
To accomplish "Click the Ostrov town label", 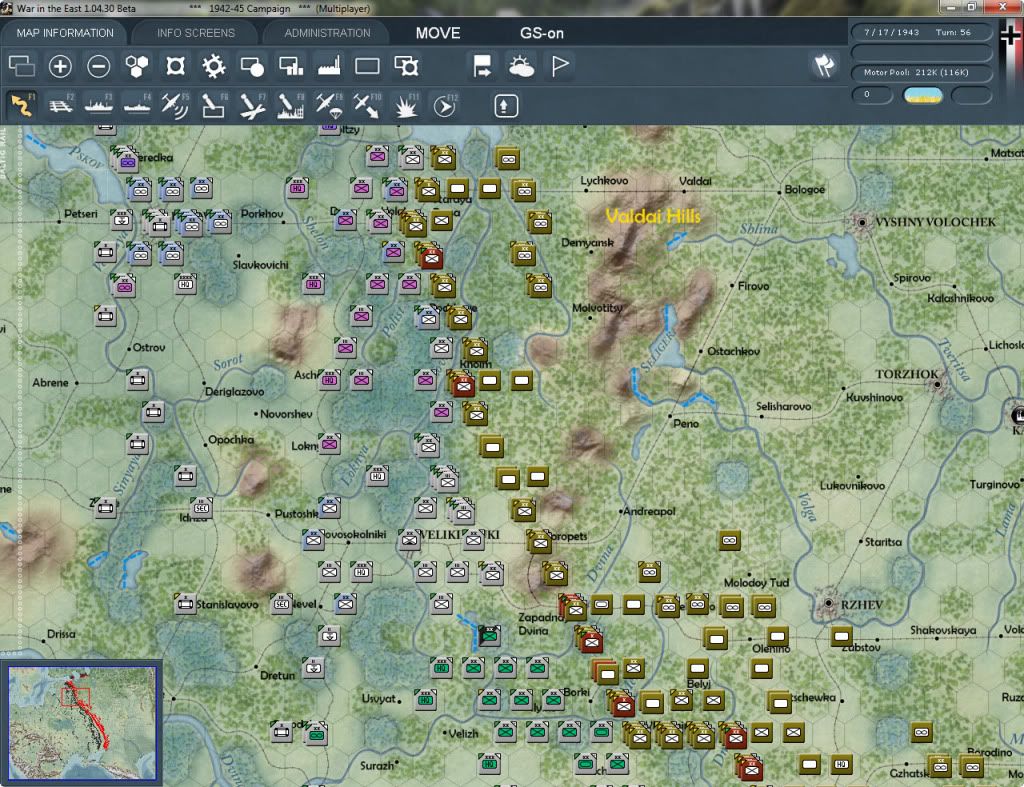I will (149, 347).
